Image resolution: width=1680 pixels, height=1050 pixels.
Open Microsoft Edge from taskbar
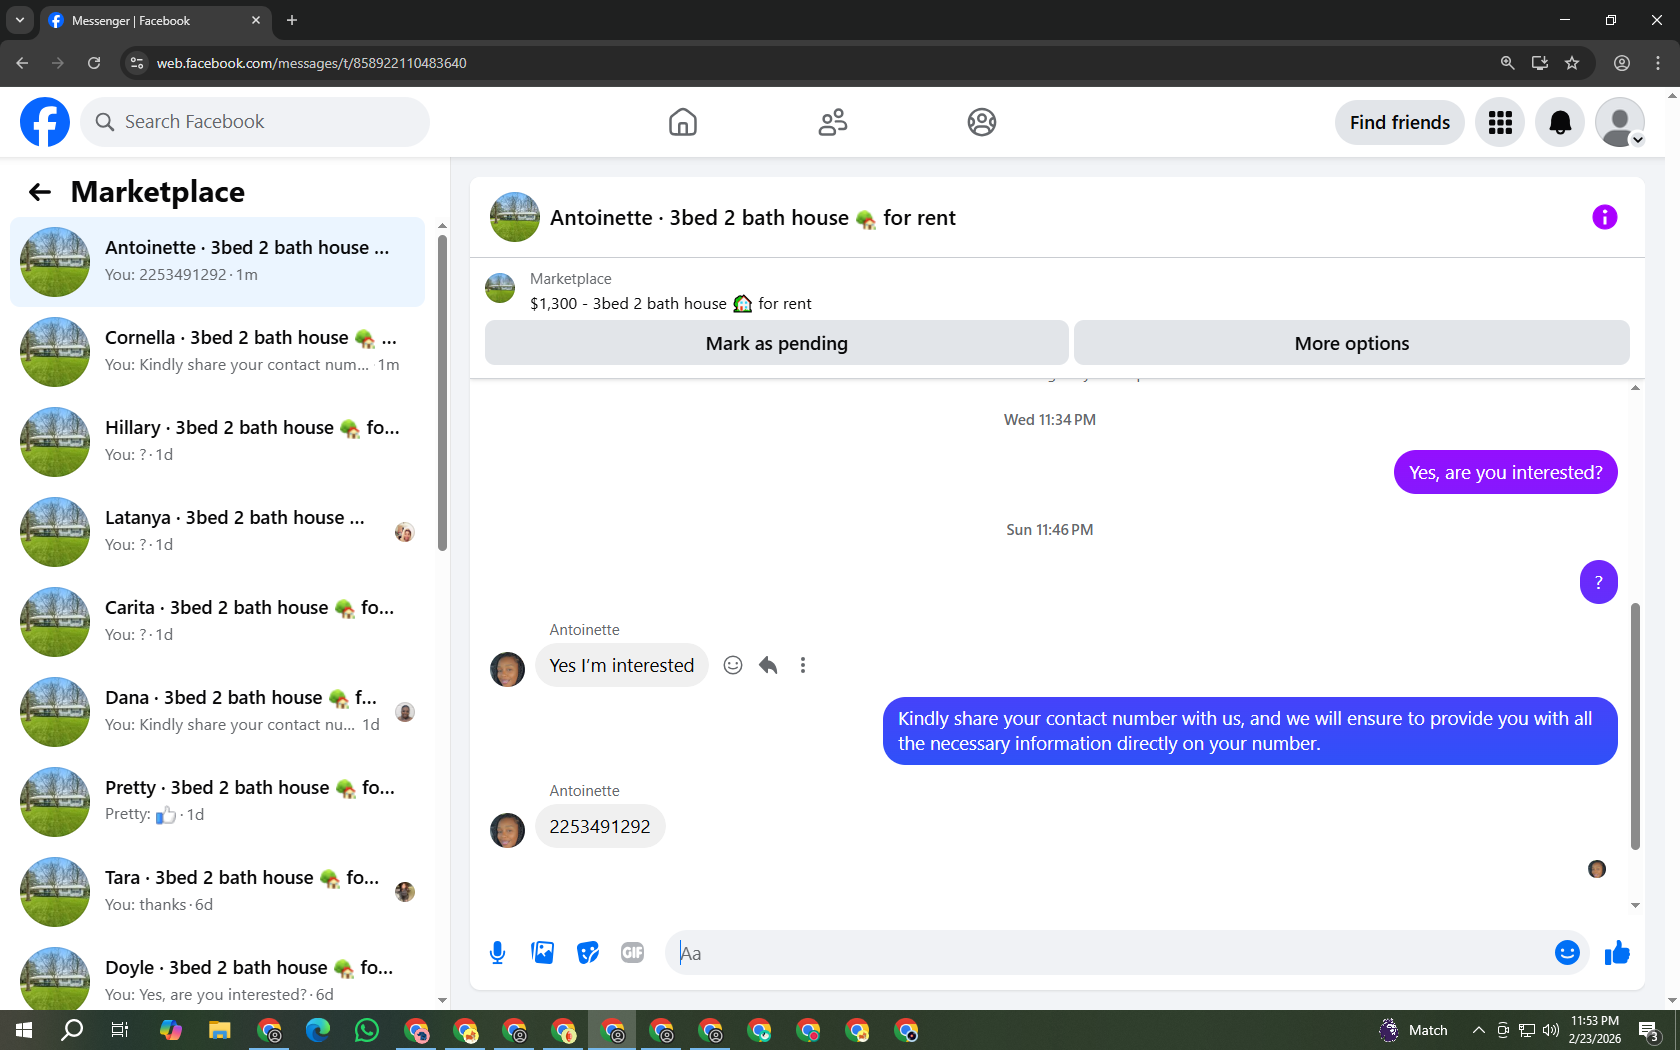318,1030
